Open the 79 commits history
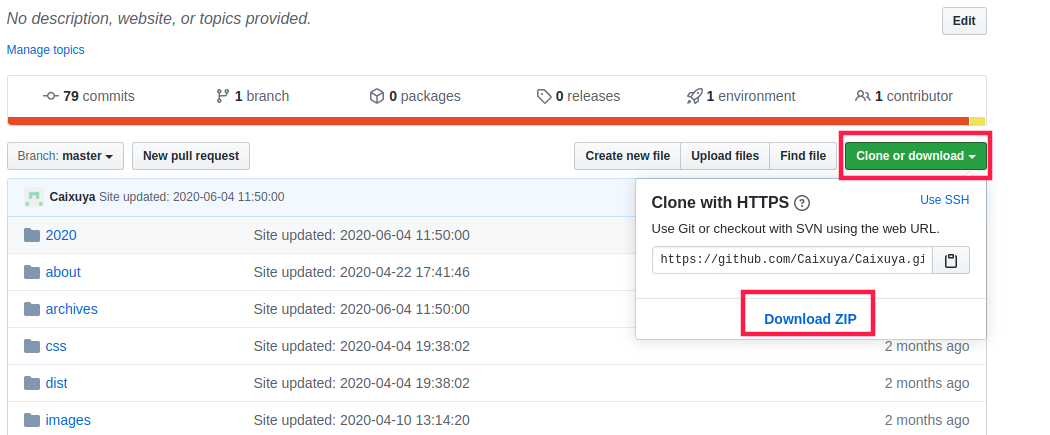Image resolution: width=1050 pixels, height=435 pixels. click(x=88, y=96)
